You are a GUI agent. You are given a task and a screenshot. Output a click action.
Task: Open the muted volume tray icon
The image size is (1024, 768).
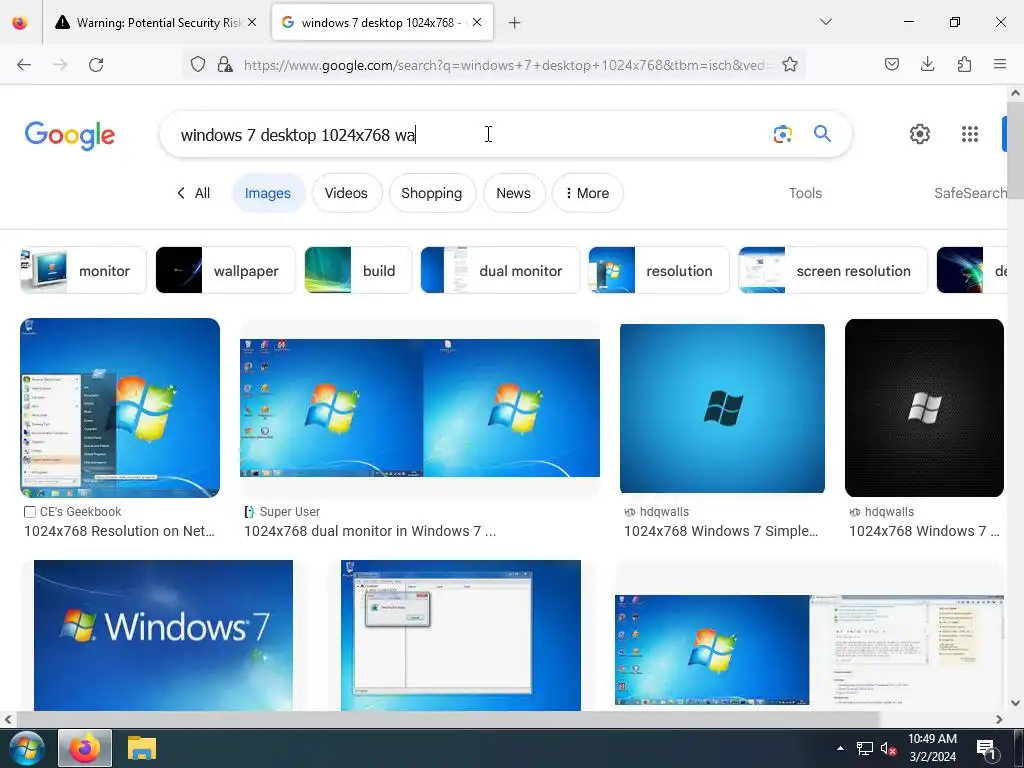pos(888,748)
